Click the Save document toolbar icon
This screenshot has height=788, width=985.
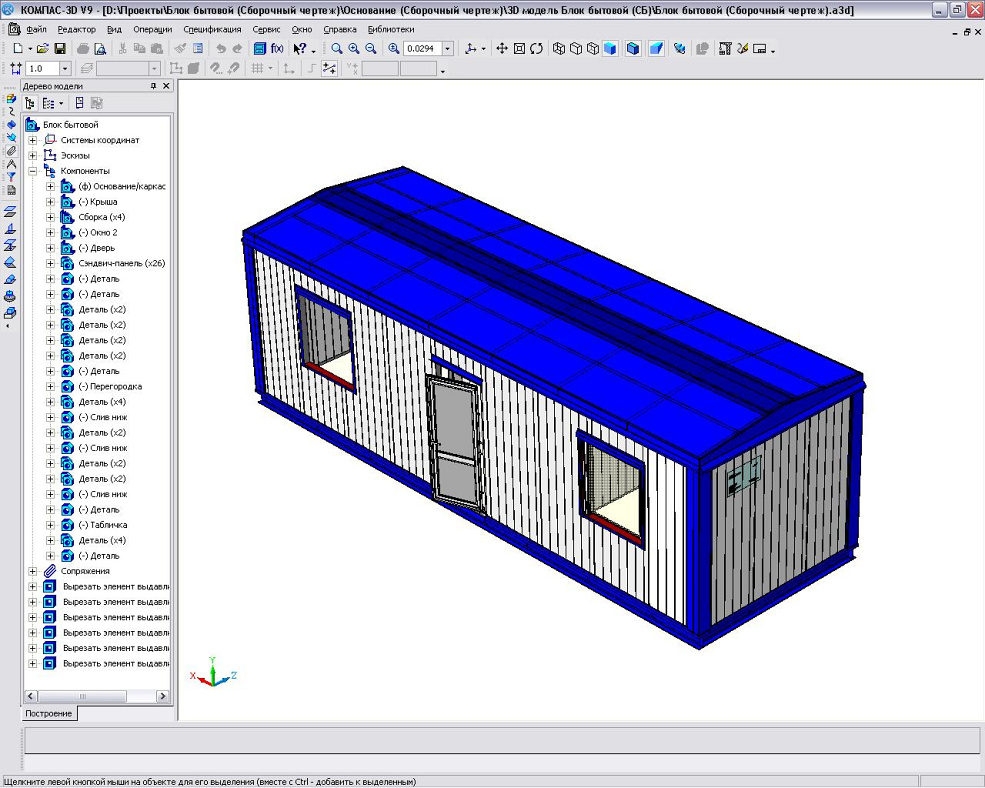click(x=60, y=48)
